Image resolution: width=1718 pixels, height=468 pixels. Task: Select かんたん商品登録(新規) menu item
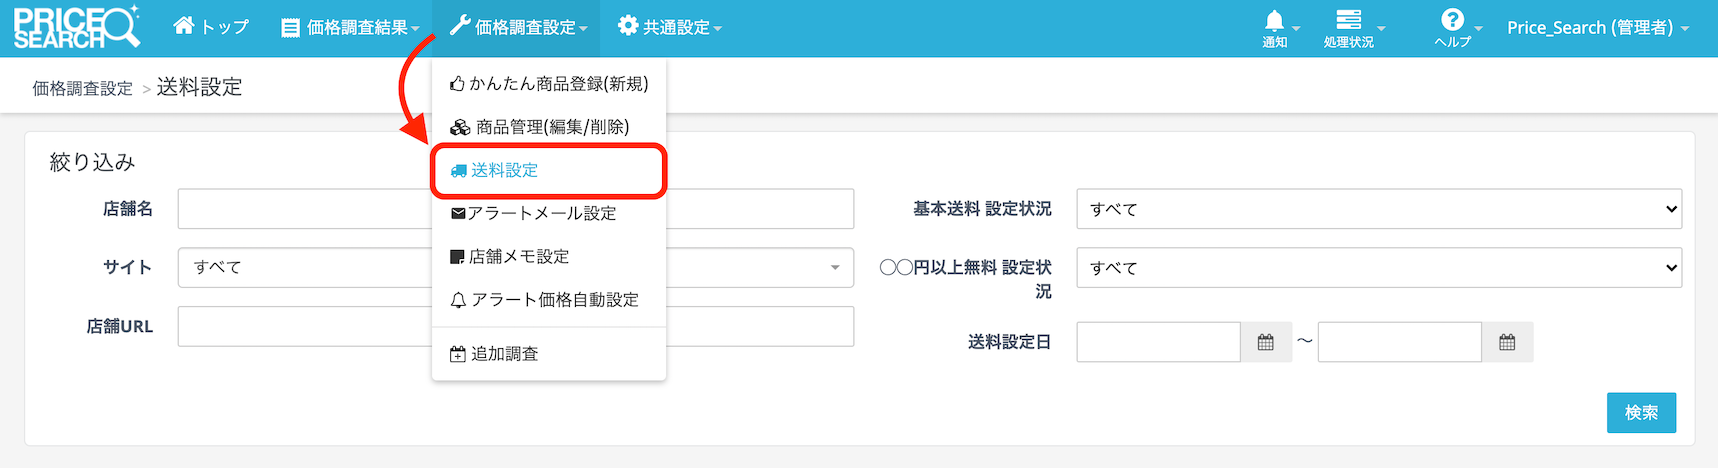pos(558,84)
